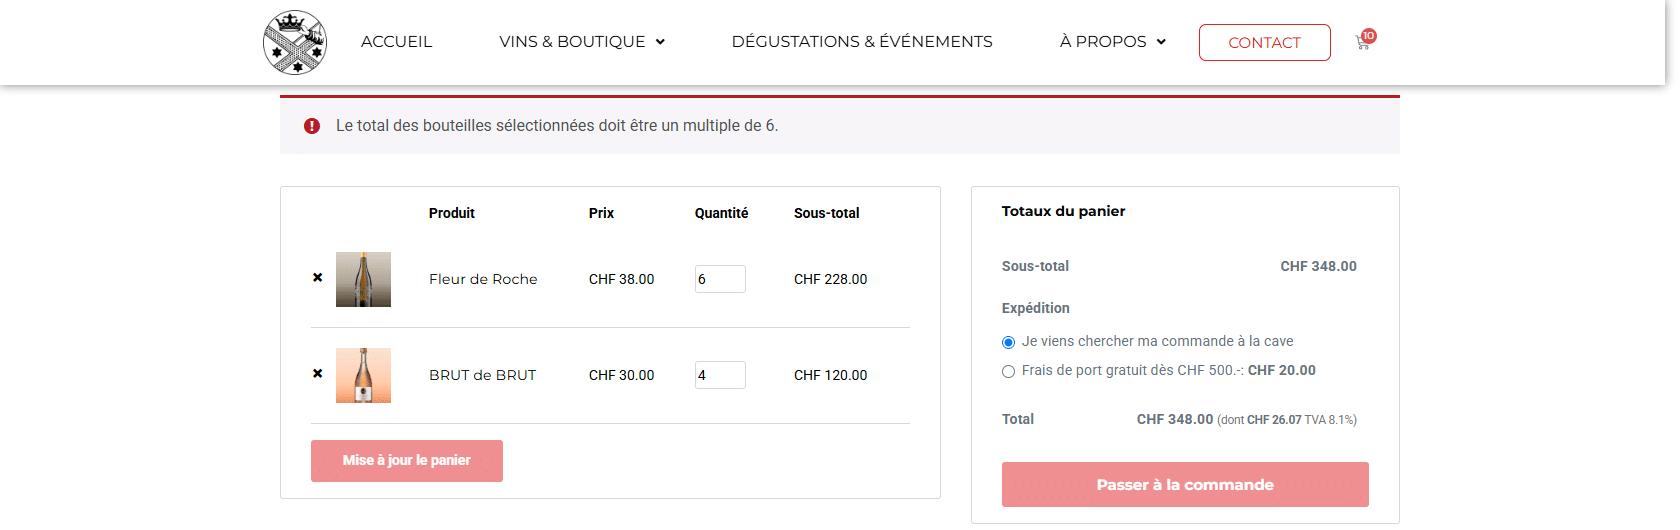Click Mise à jour le panier button

click(407, 461)
